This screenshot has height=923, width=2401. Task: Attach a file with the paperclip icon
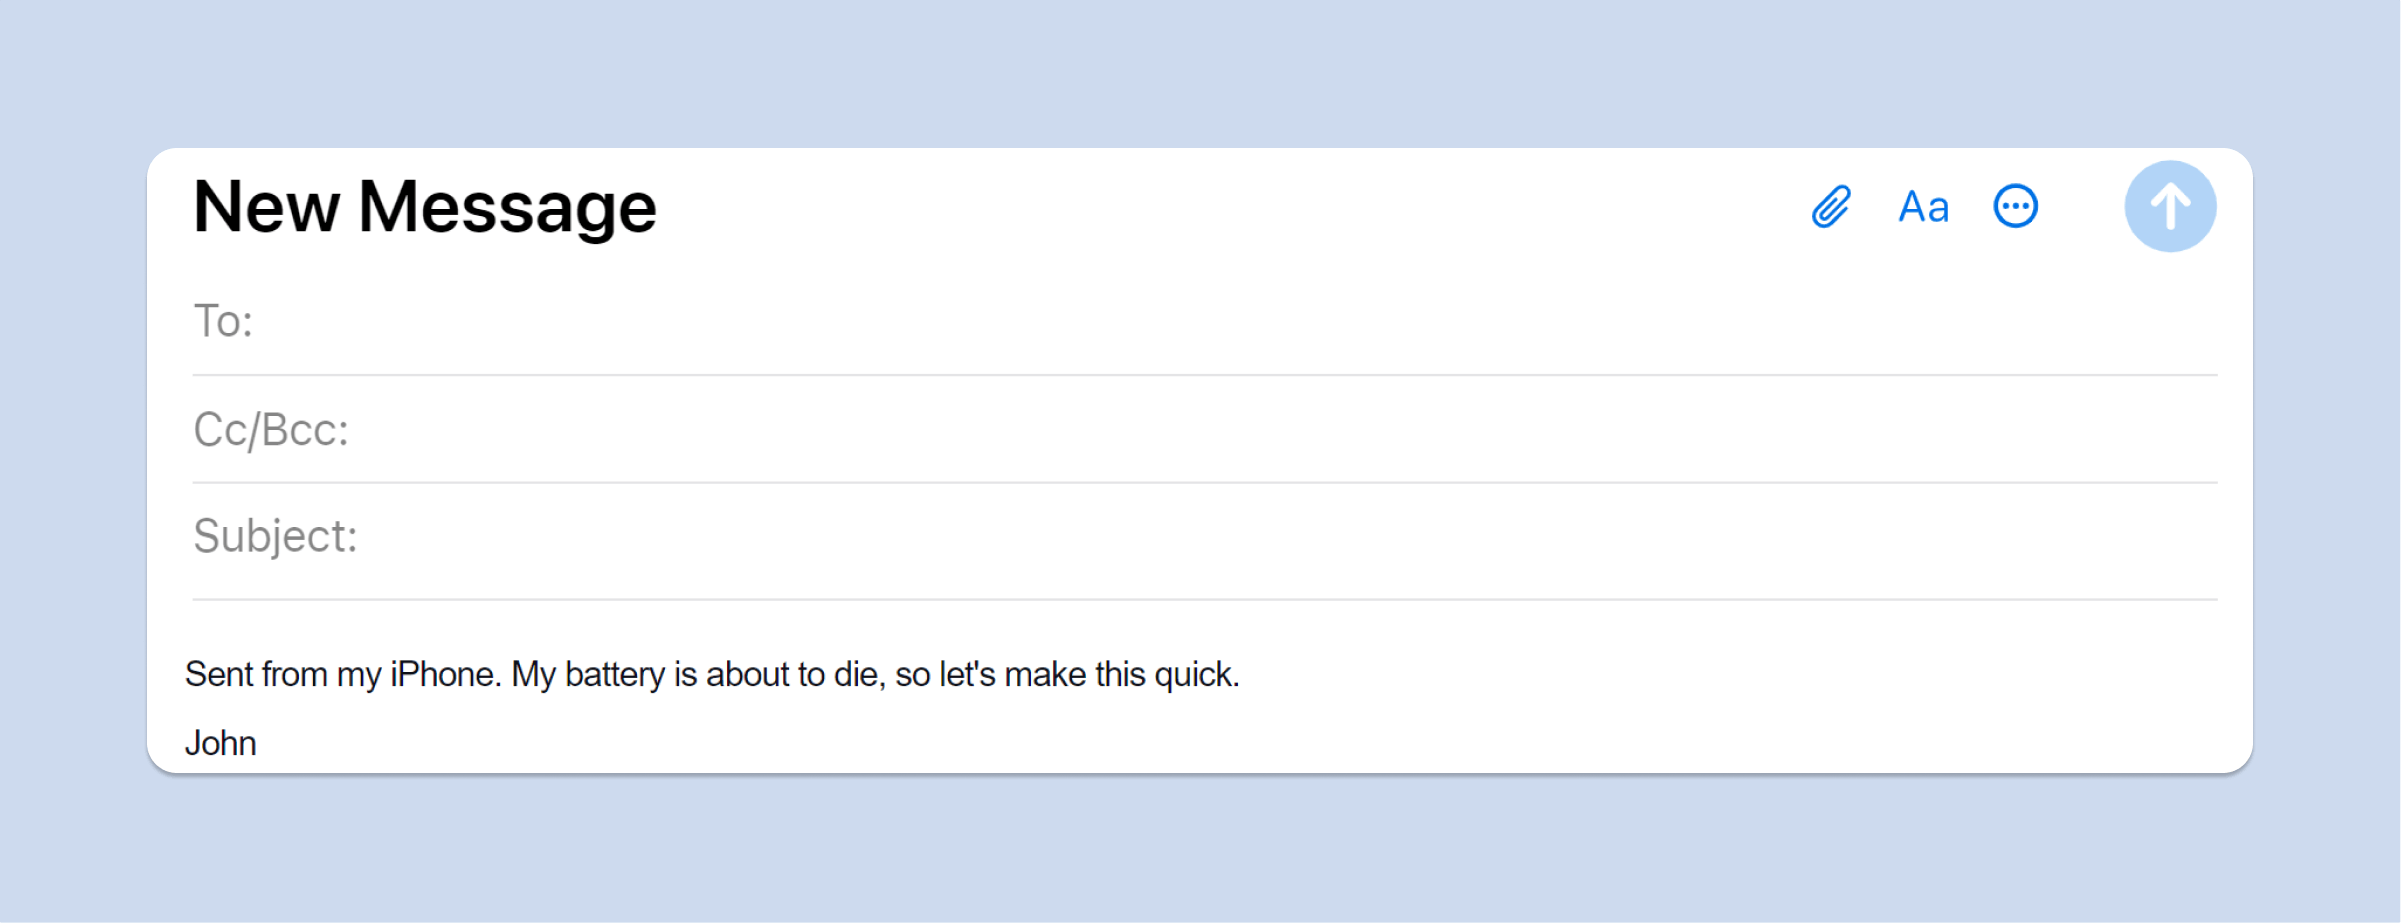click(1831, 207)
